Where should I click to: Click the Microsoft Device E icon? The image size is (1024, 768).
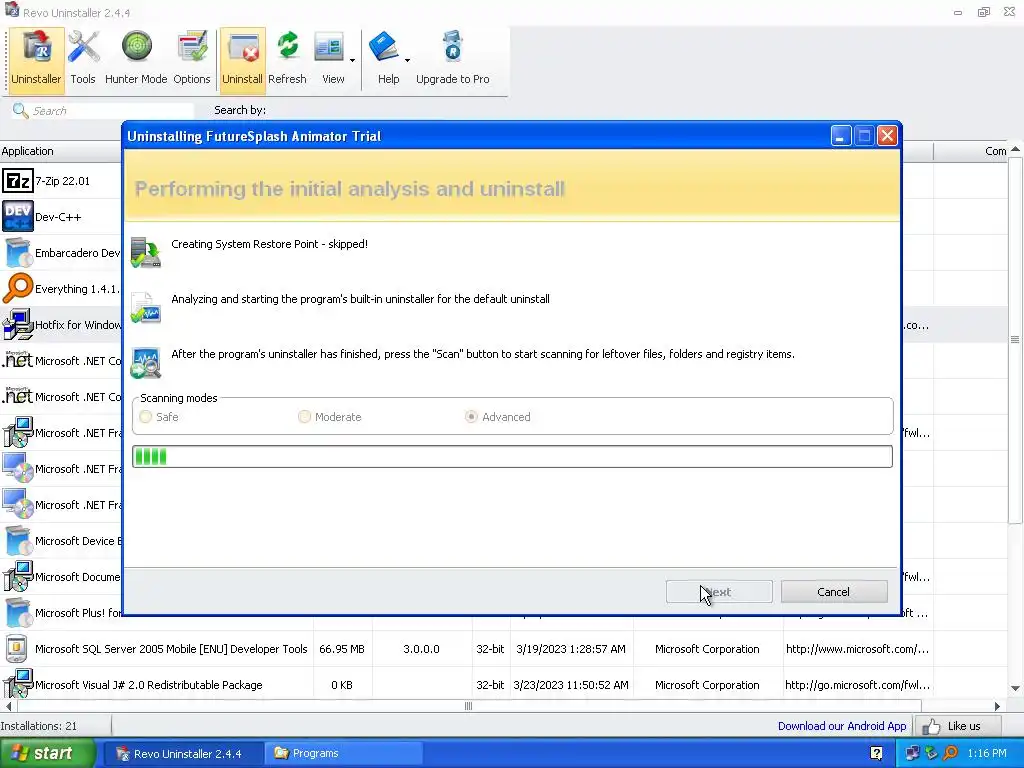pyautogui.click(x=18, y=541)
